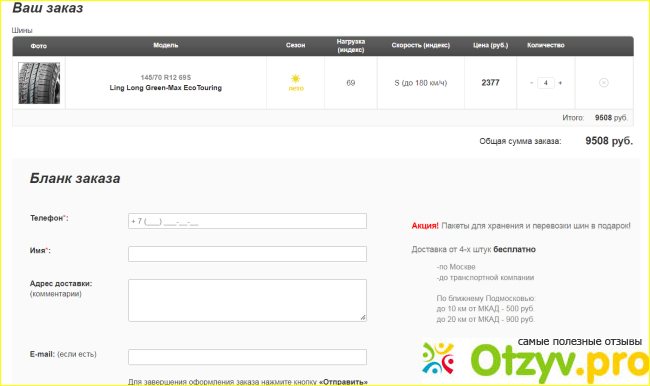The width and height of the screenshot is (650, 386).
Task: Click the Фото column header
Action: (x=39, y=46)
